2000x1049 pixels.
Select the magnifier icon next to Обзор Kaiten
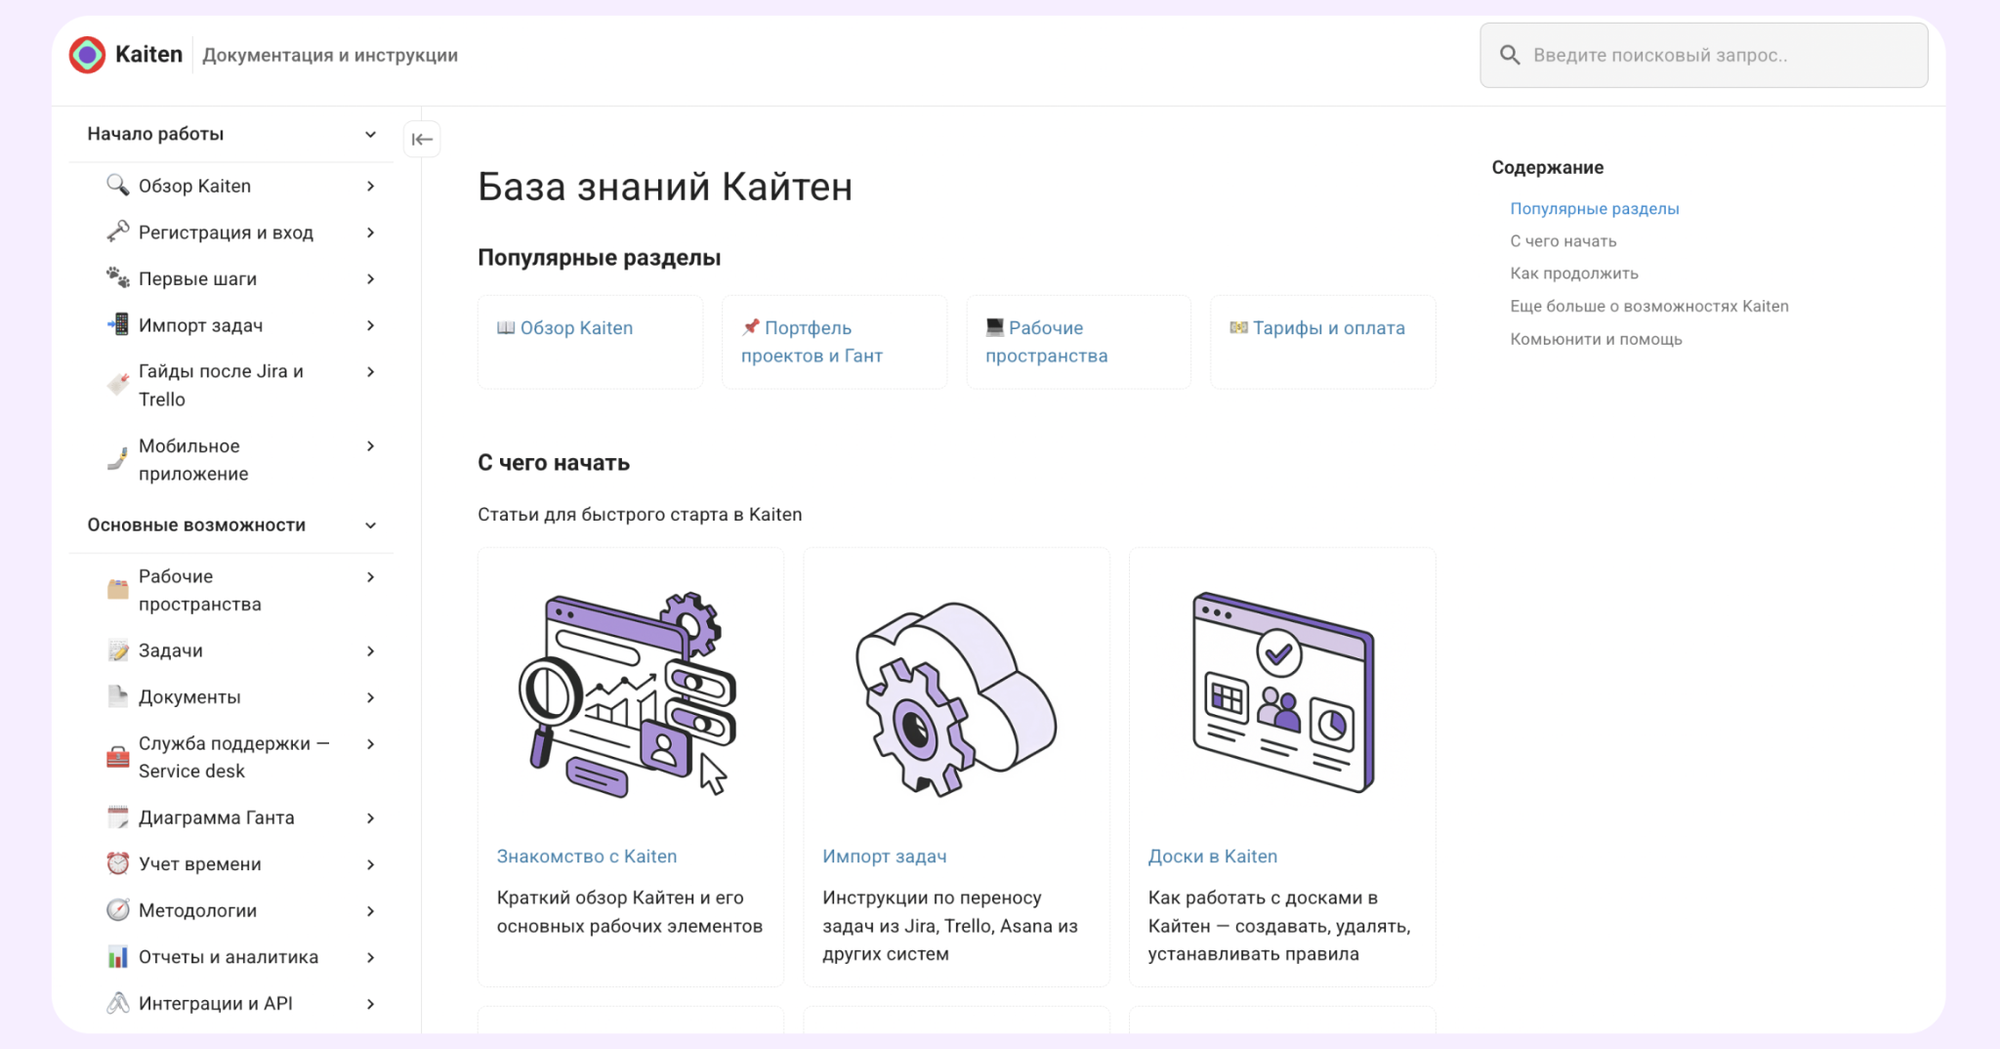117,185
